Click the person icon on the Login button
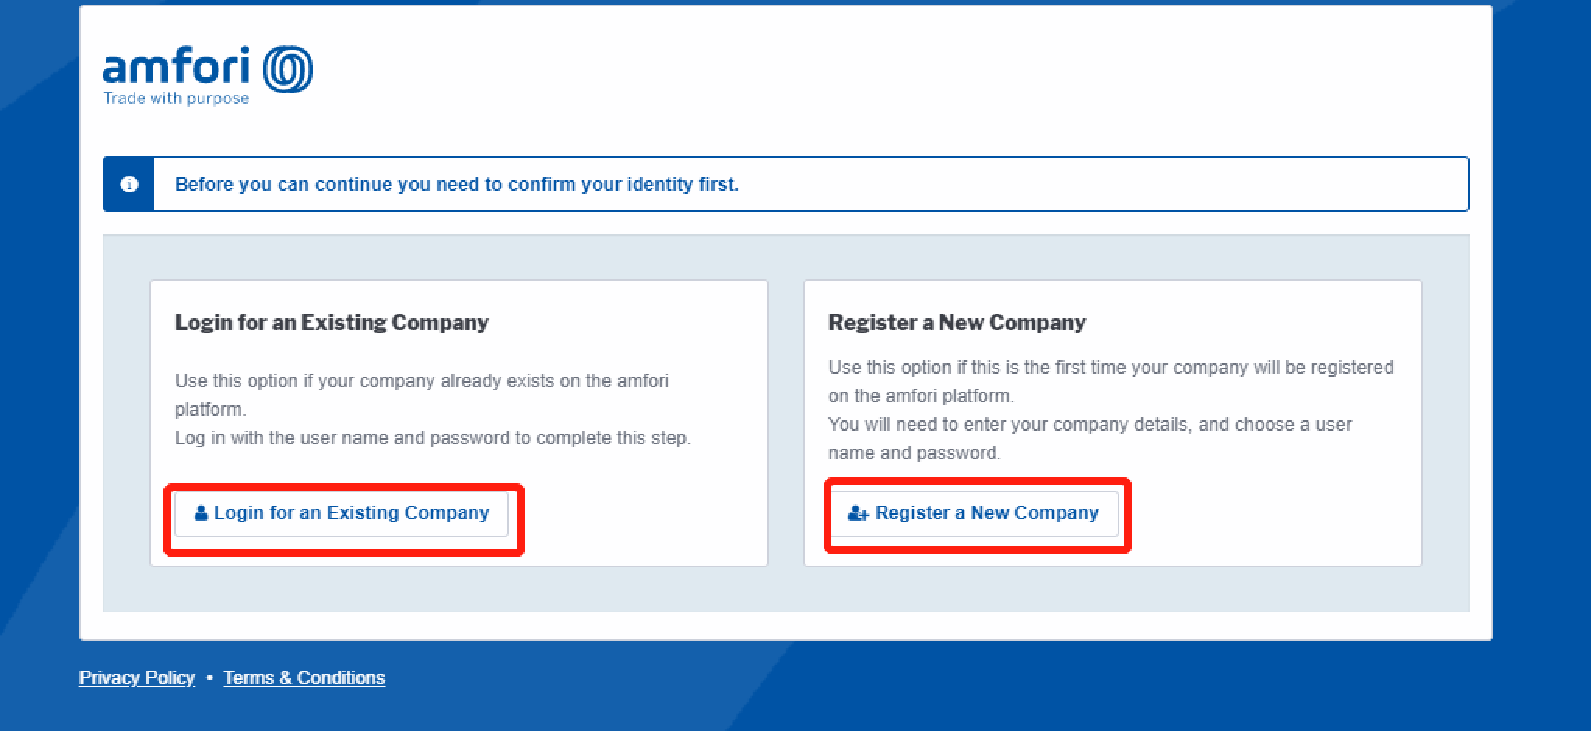Viewport: 1591px width, 731px height. [201, 513]
